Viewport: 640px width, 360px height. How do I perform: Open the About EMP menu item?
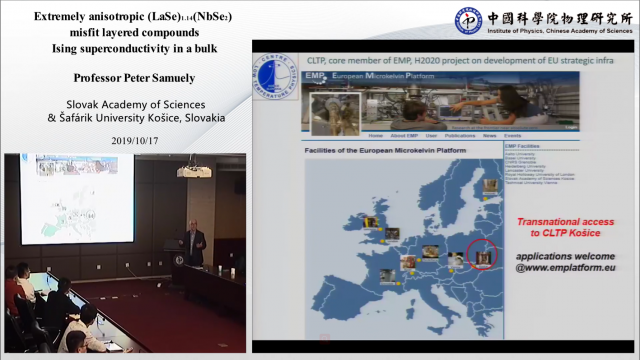click(x=404, y=136)
